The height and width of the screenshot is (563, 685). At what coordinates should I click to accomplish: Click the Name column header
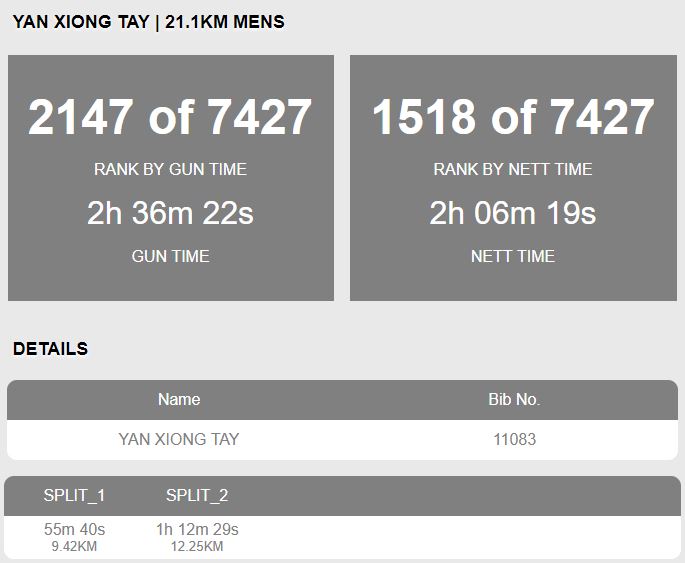tap(179, 399)
